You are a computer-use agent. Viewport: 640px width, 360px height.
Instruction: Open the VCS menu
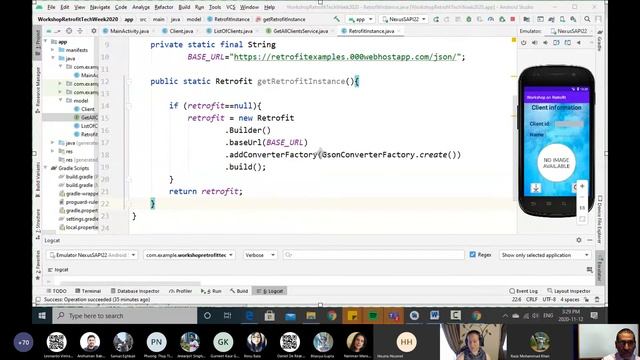pyautogui.click(x=231, y=7)
